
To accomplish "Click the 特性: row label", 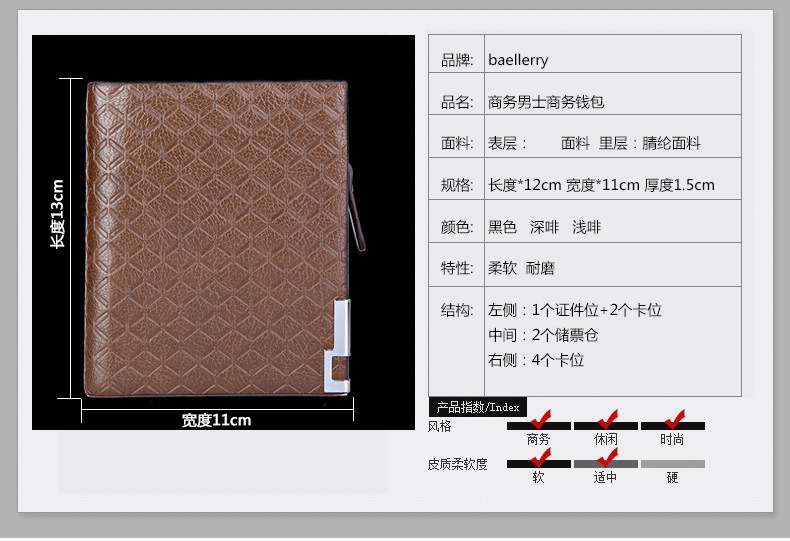I will coord(457,268).
